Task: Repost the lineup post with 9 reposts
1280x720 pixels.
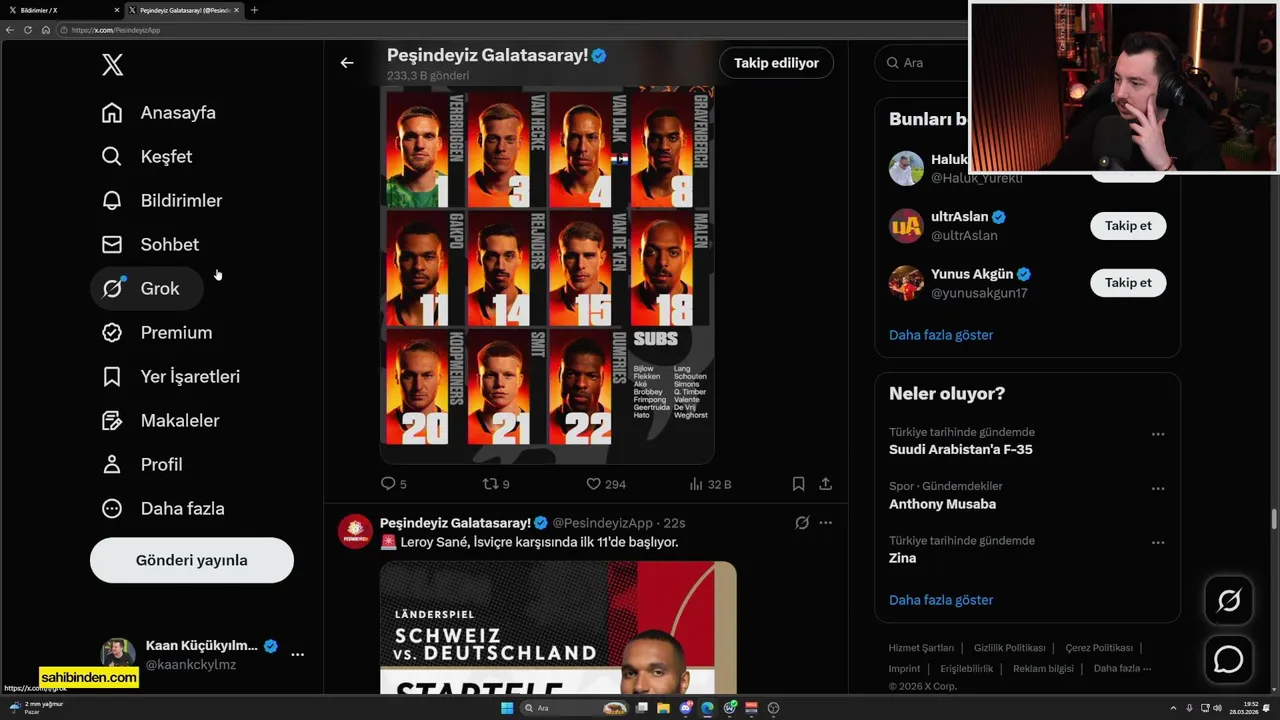Action: [496, 484]
